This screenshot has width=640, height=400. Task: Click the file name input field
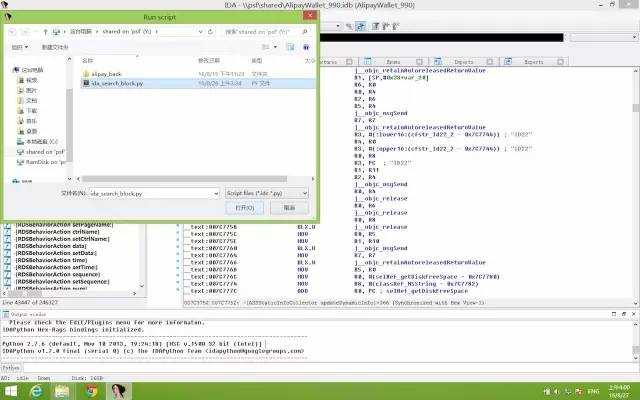(151, 193)
